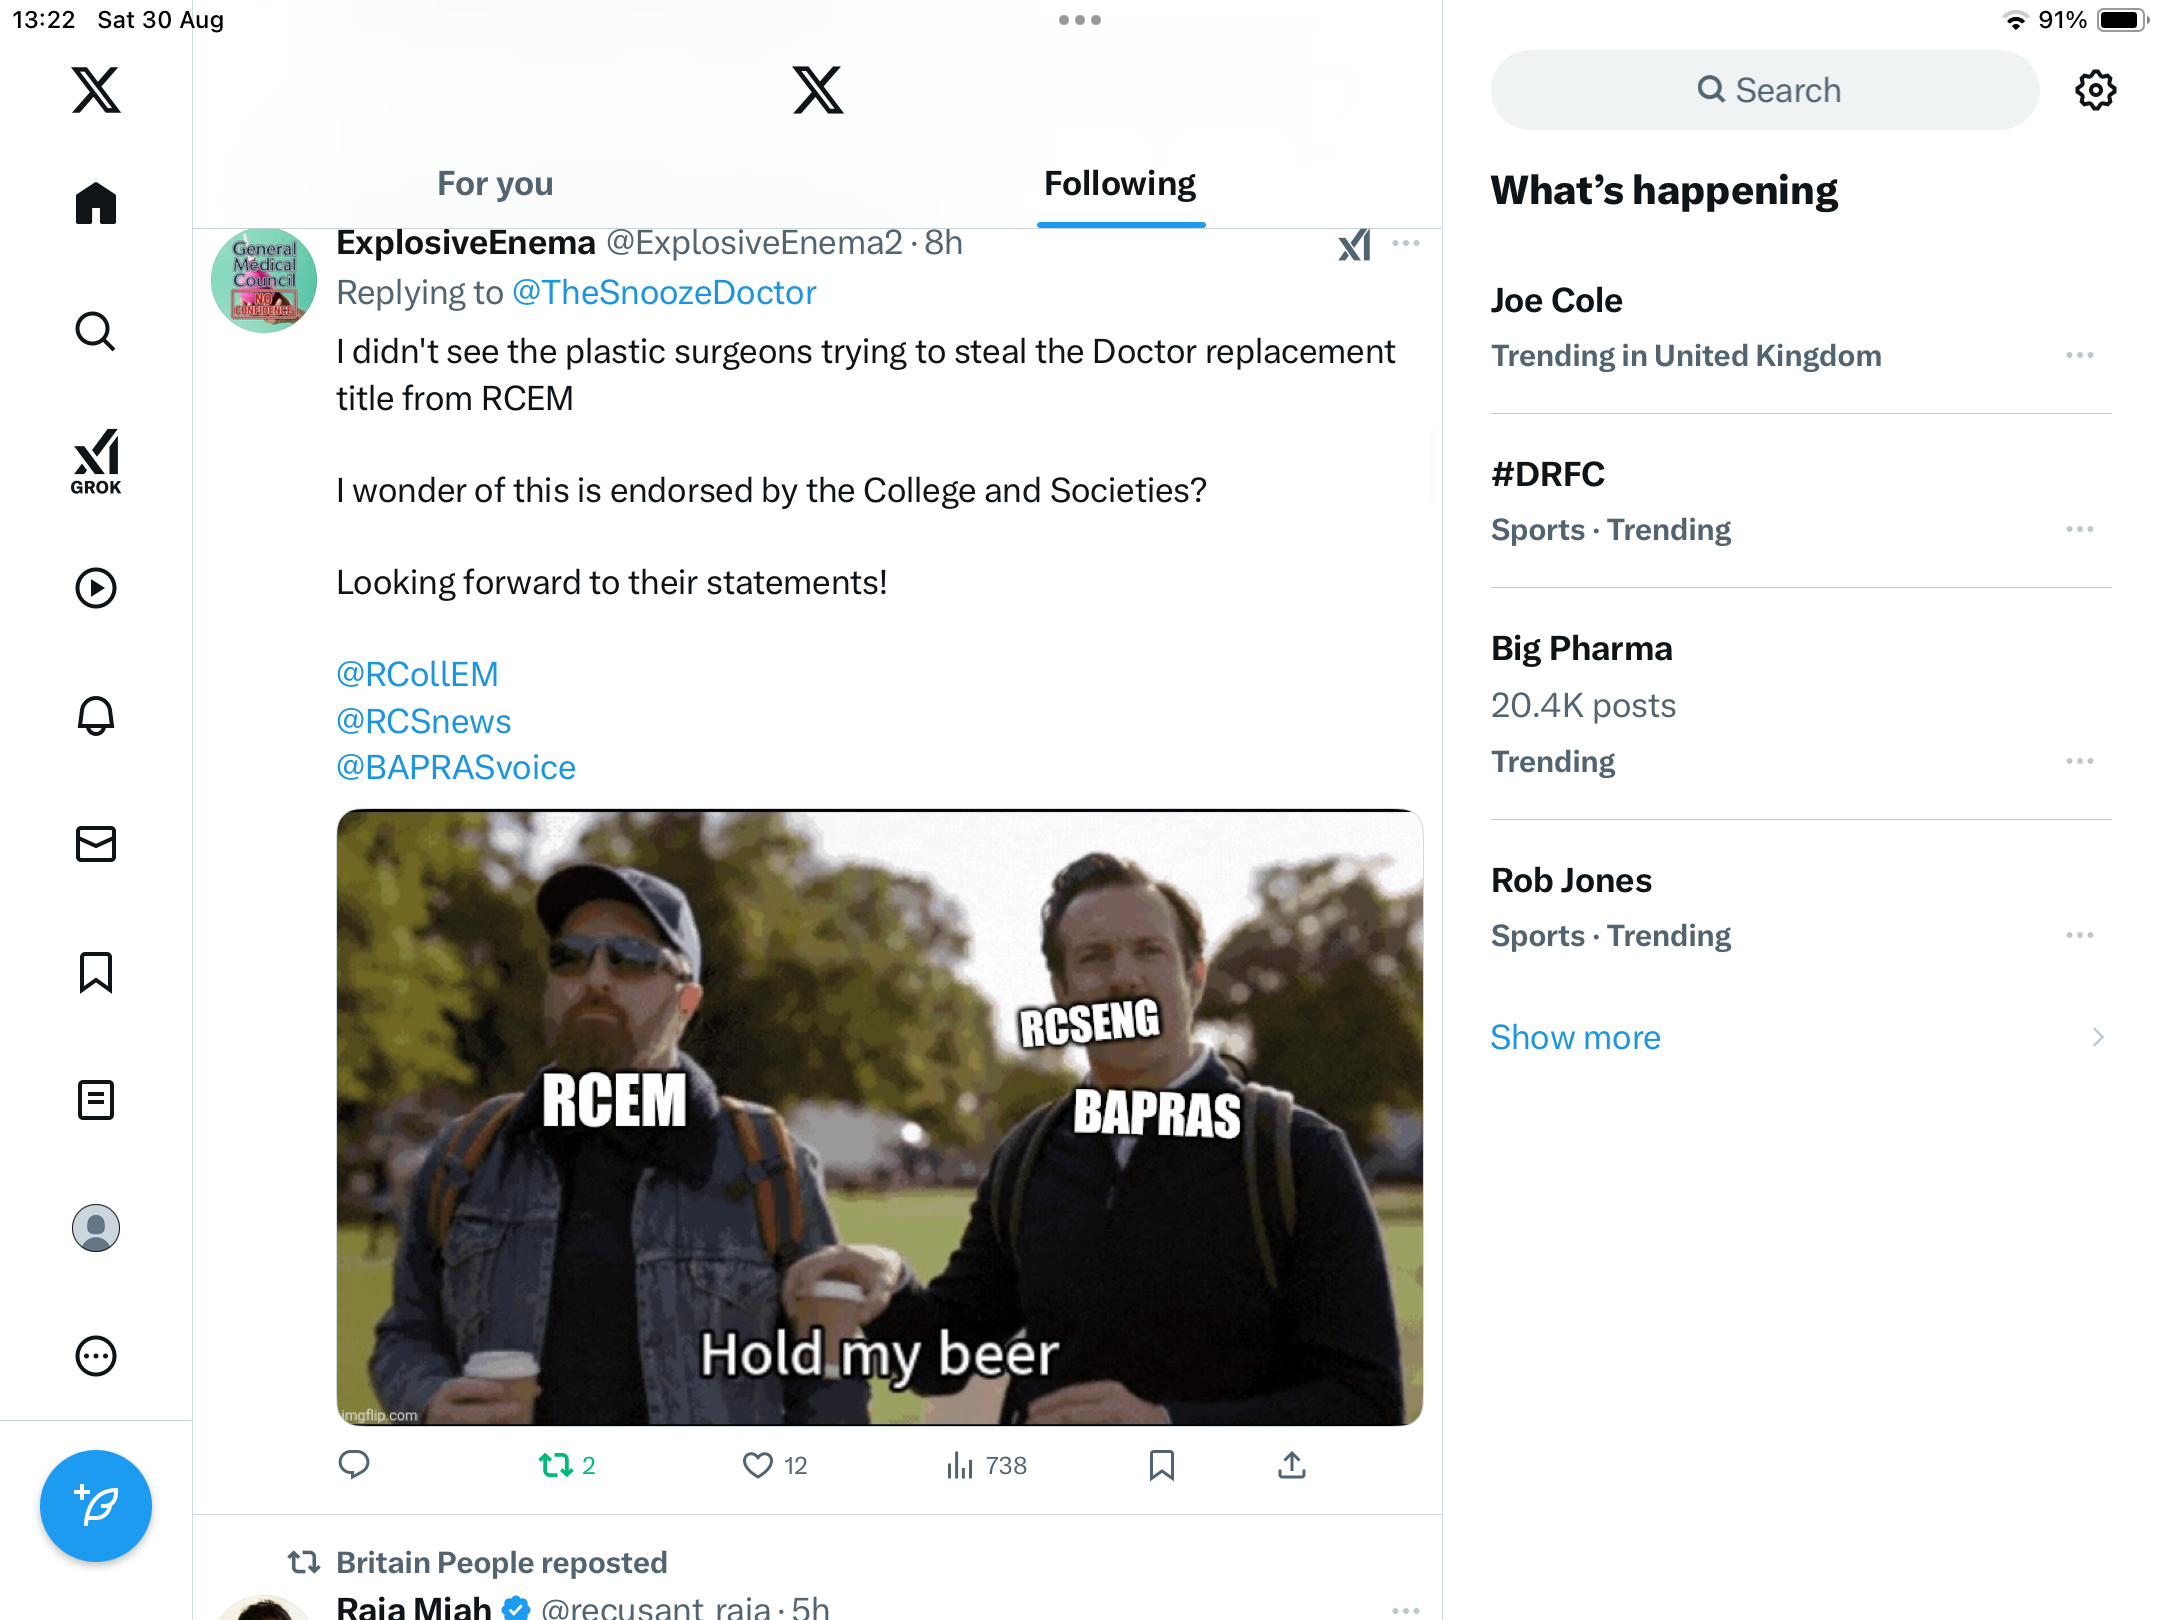Click the Search input field

1765,90
